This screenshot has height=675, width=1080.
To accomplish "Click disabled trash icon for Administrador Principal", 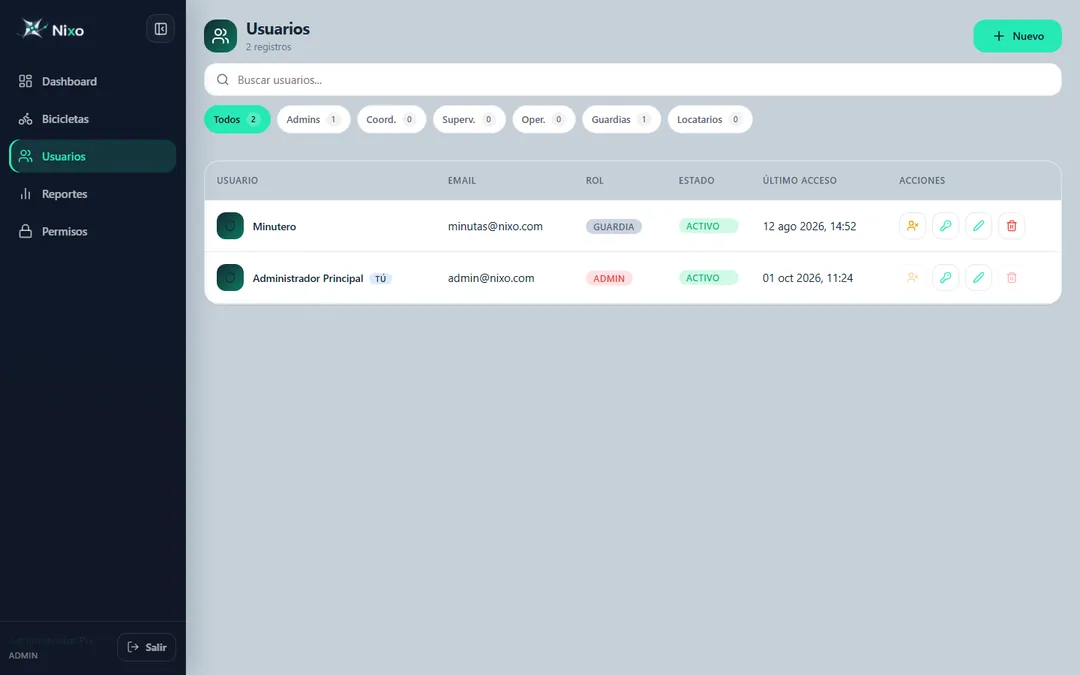I will pos(1012,278).
